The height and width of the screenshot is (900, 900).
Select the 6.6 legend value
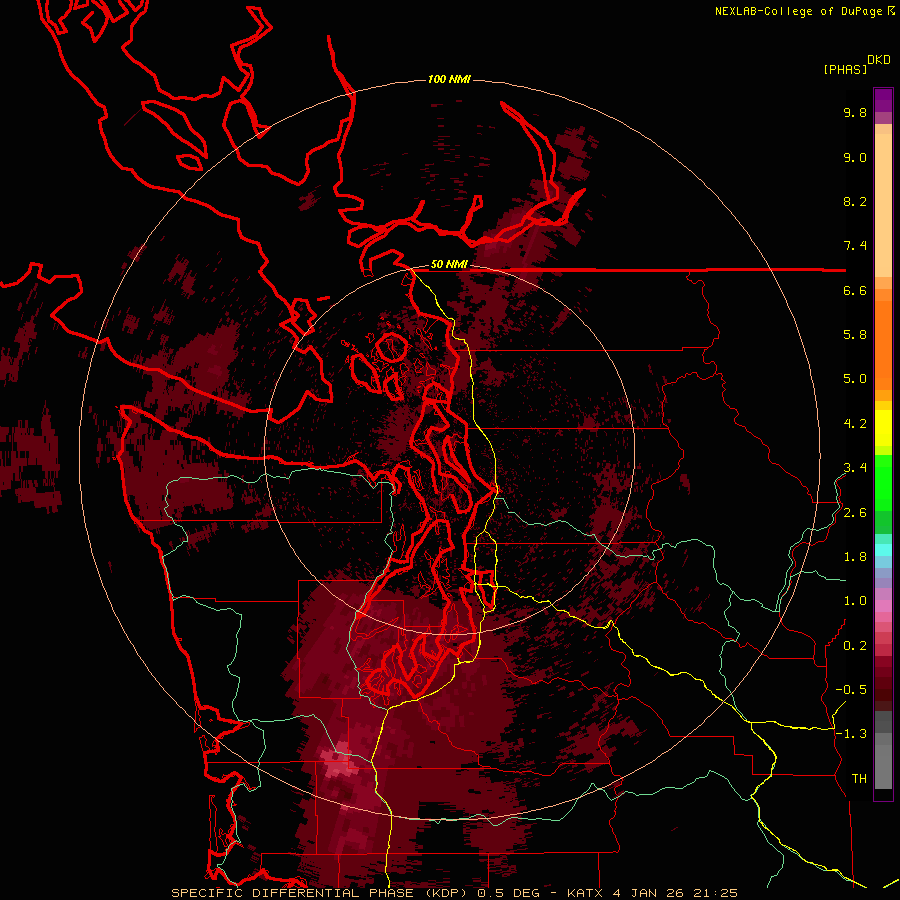855,290
